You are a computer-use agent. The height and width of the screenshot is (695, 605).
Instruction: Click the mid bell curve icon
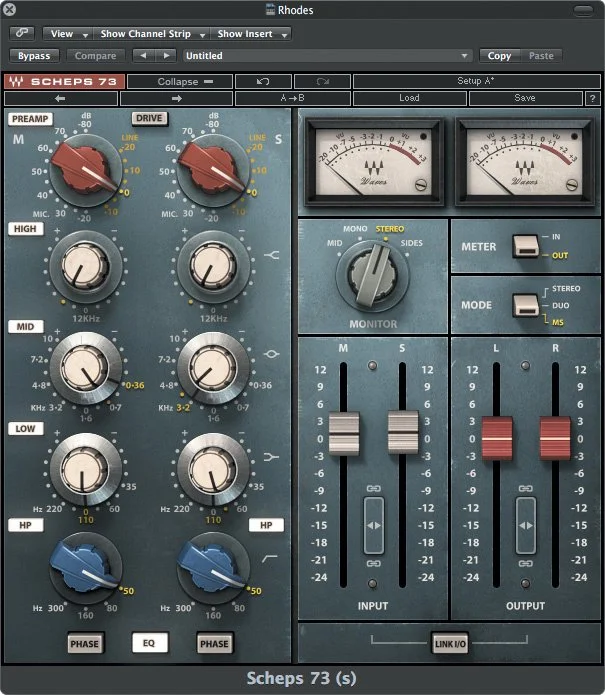(272, 354)
